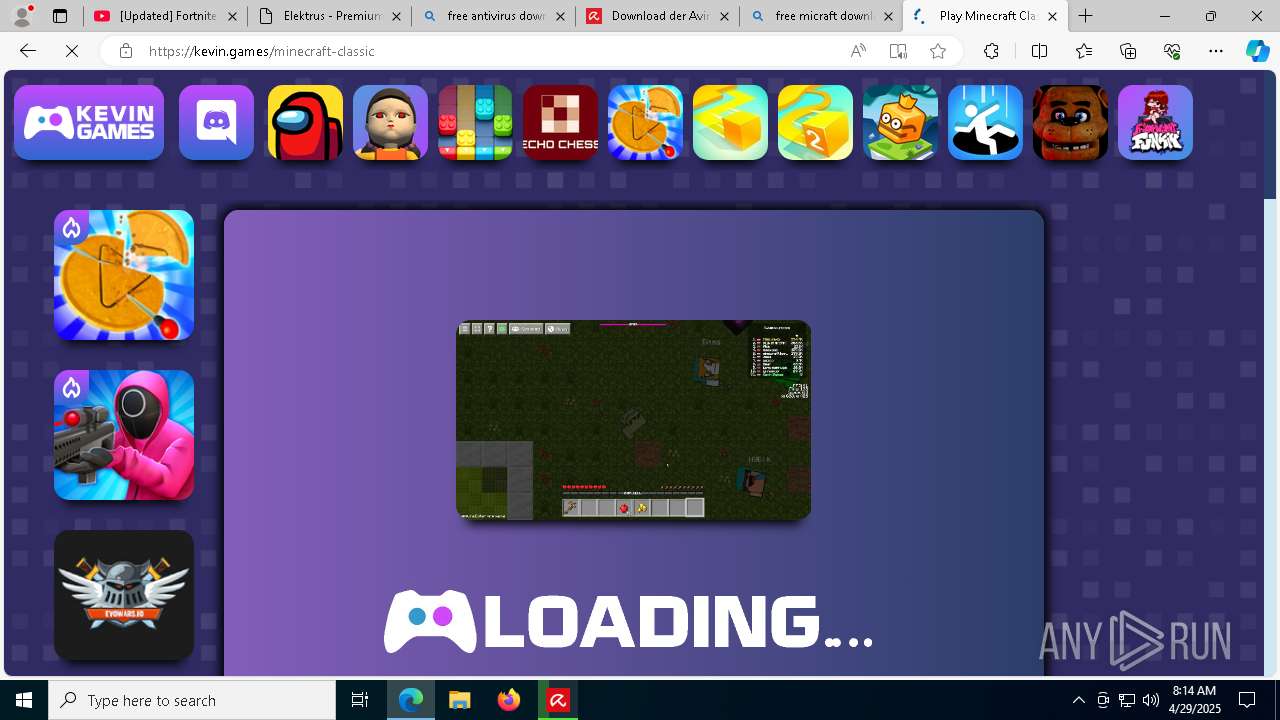Open a new browser tab
This screenshot has height=720, width=1280.
[x=1085, y=16]
